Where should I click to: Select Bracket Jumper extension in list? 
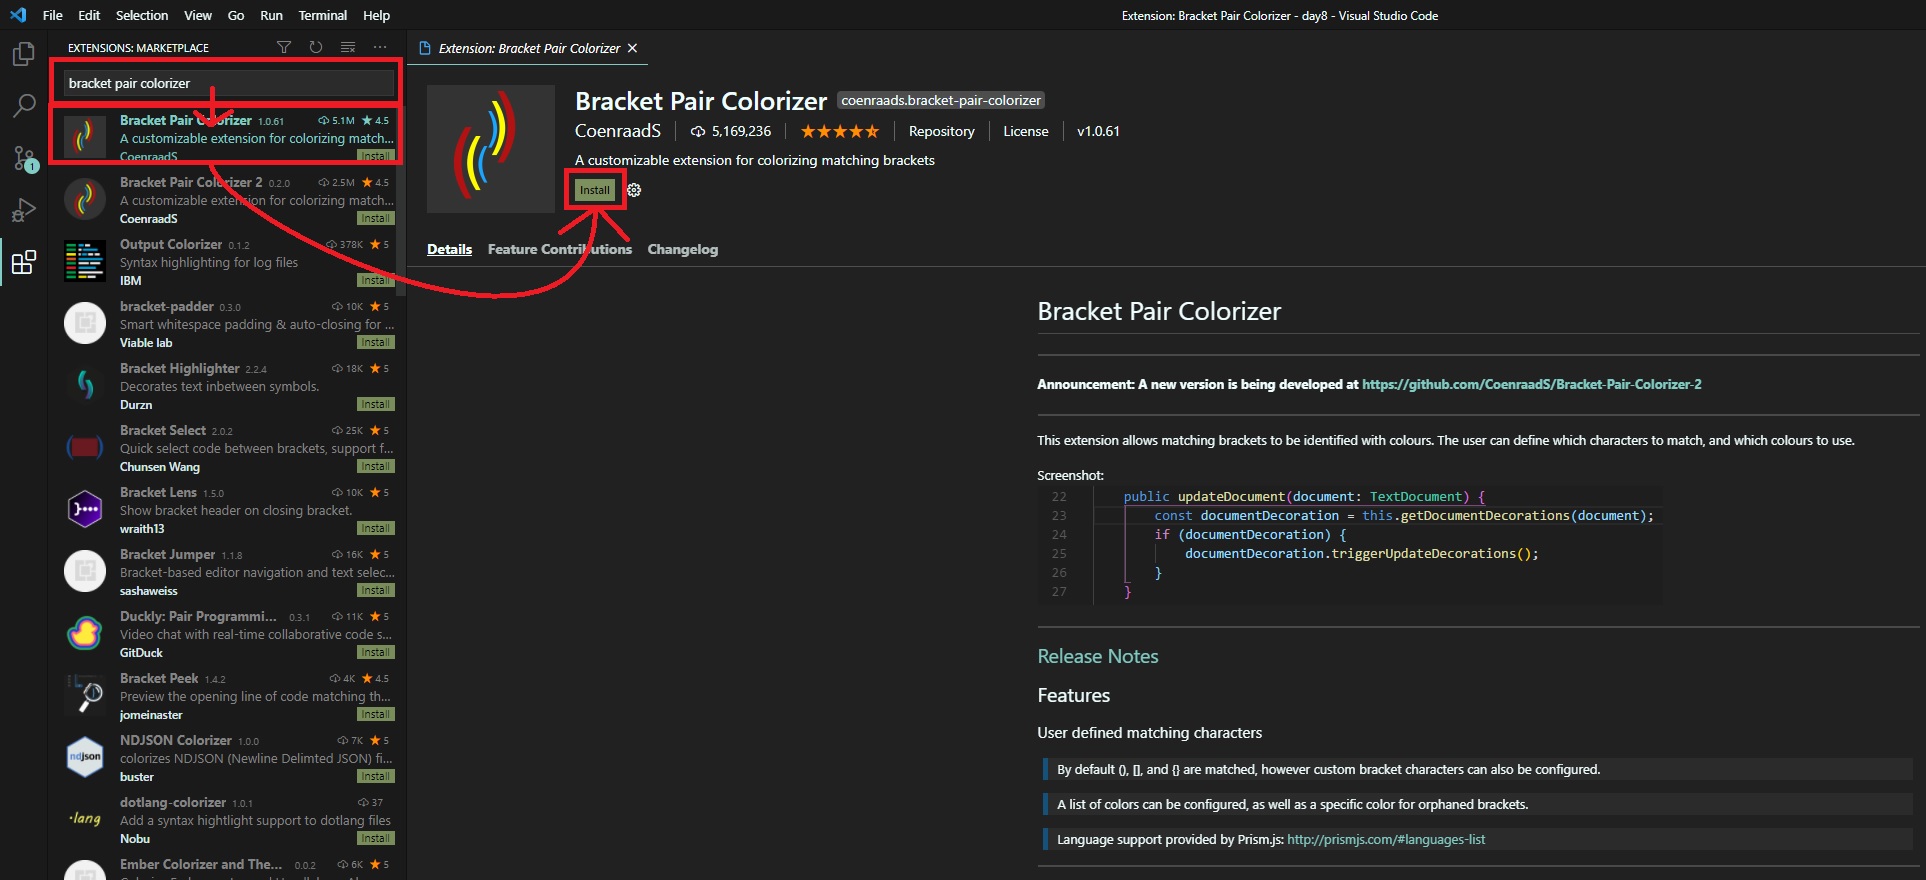pos(229,571)
